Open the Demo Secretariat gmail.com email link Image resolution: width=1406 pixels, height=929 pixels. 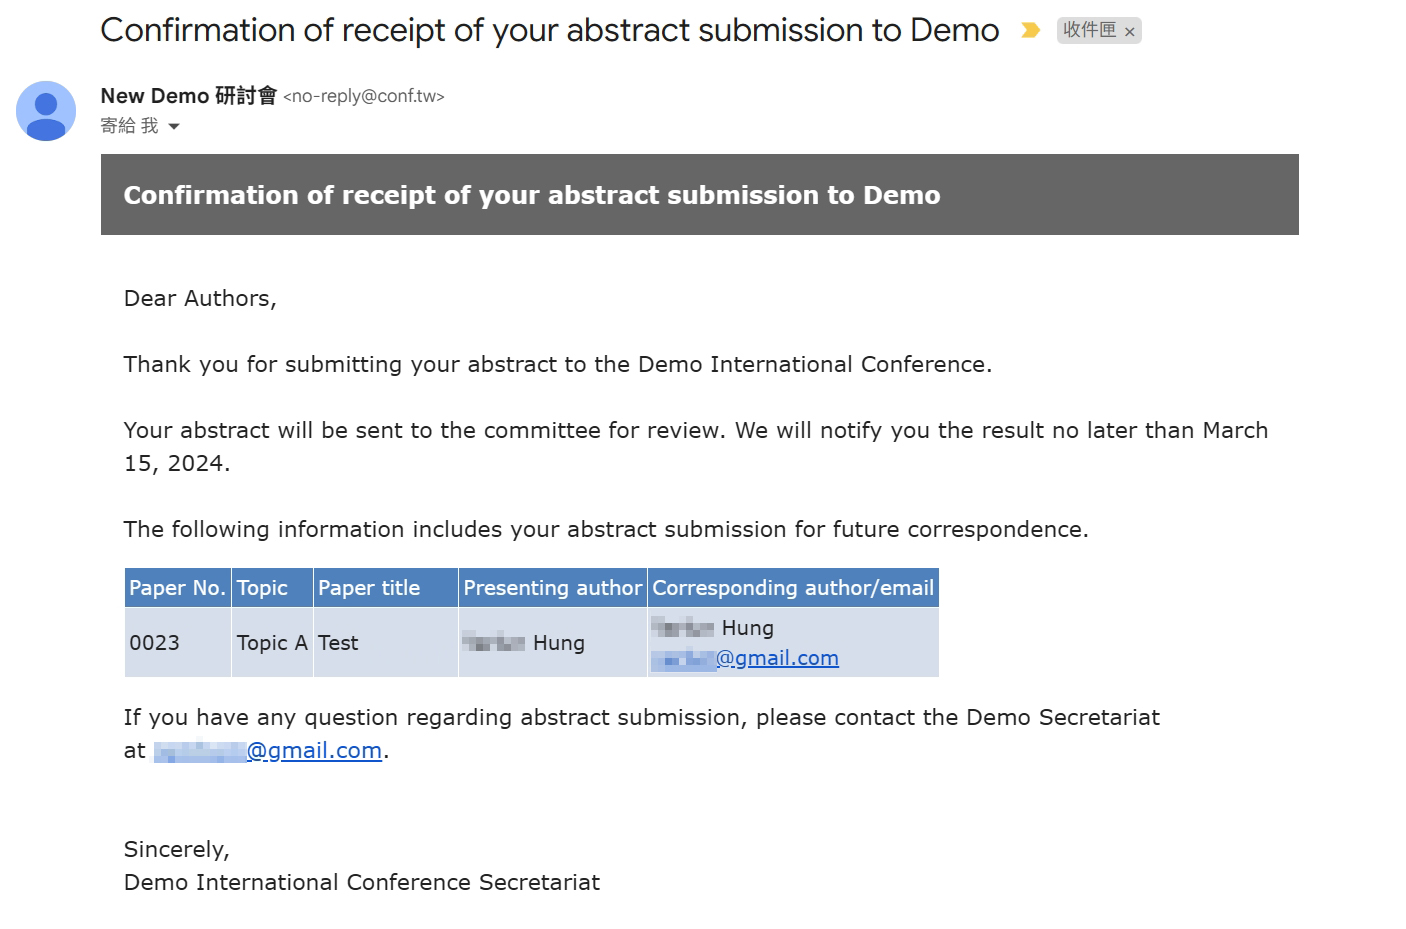tap(268, 750)
